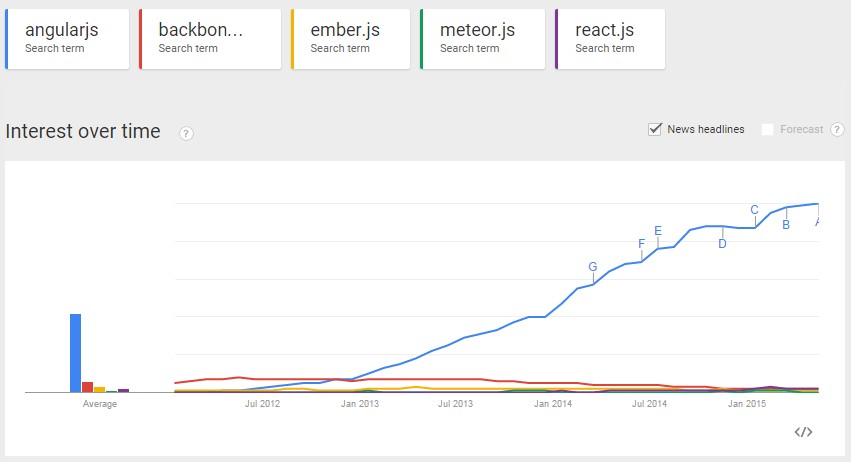
Task: Open news headline marker E
Action: coord(658,231)
